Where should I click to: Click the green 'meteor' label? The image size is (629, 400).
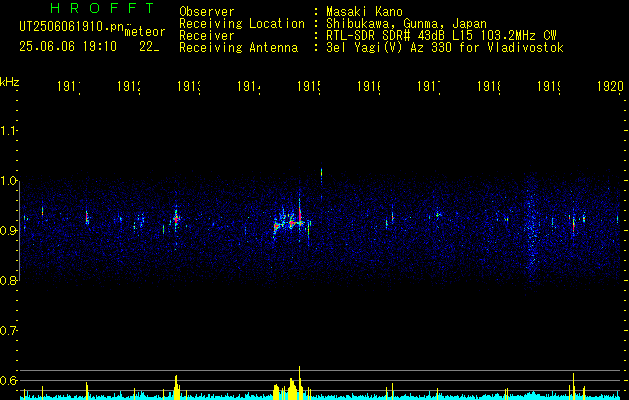tap(145, 32)
